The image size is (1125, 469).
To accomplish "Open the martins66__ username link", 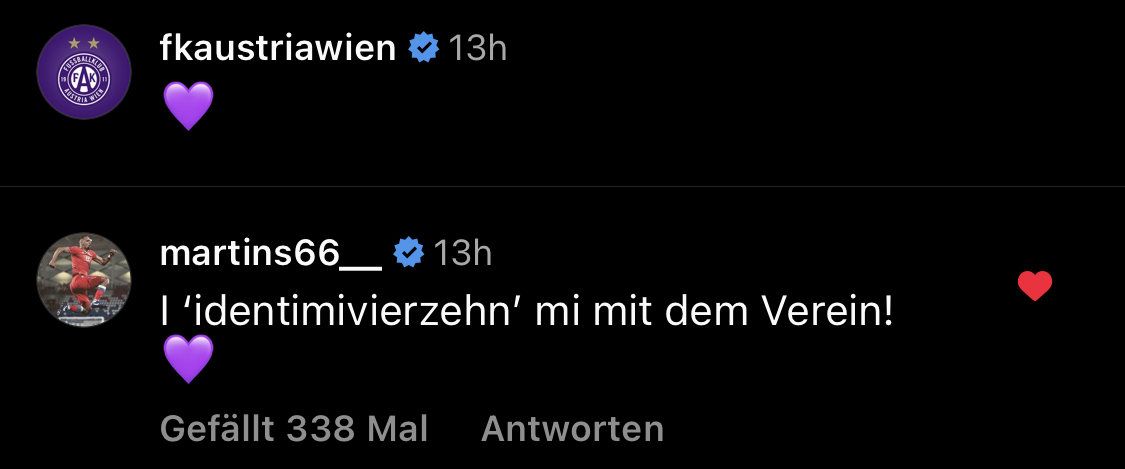I will tap(270, 253).
